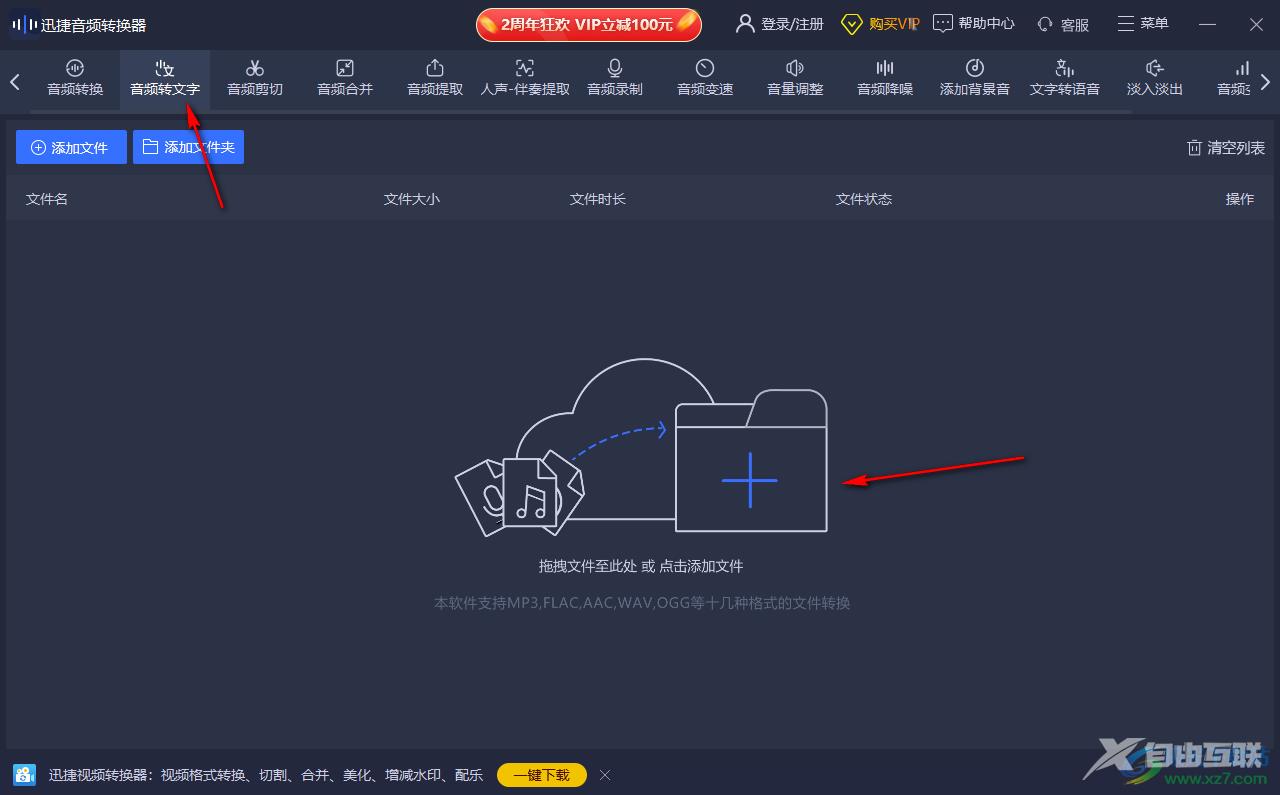1280x795 pixels.
Task: Click the 文件状态 column header
Action: point(864,199)
